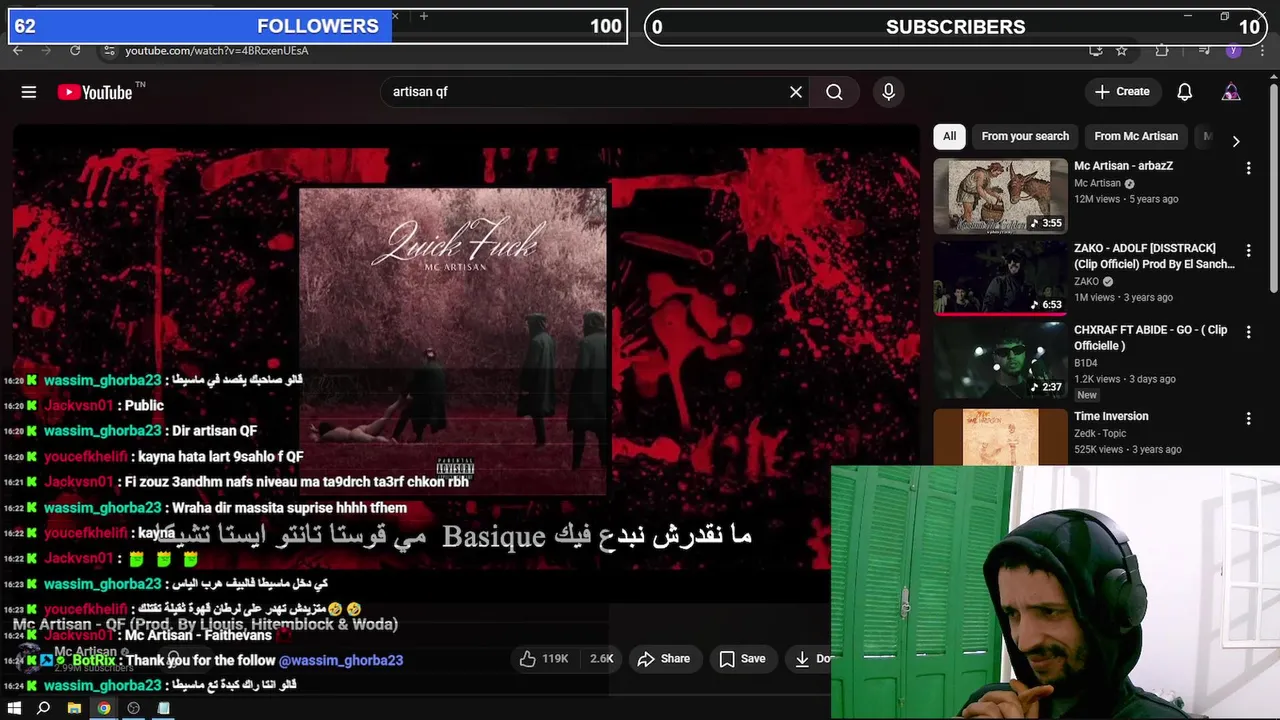Open the browser extensions puzzle icon
The image size is (1280, 720).
[1161, 50]
